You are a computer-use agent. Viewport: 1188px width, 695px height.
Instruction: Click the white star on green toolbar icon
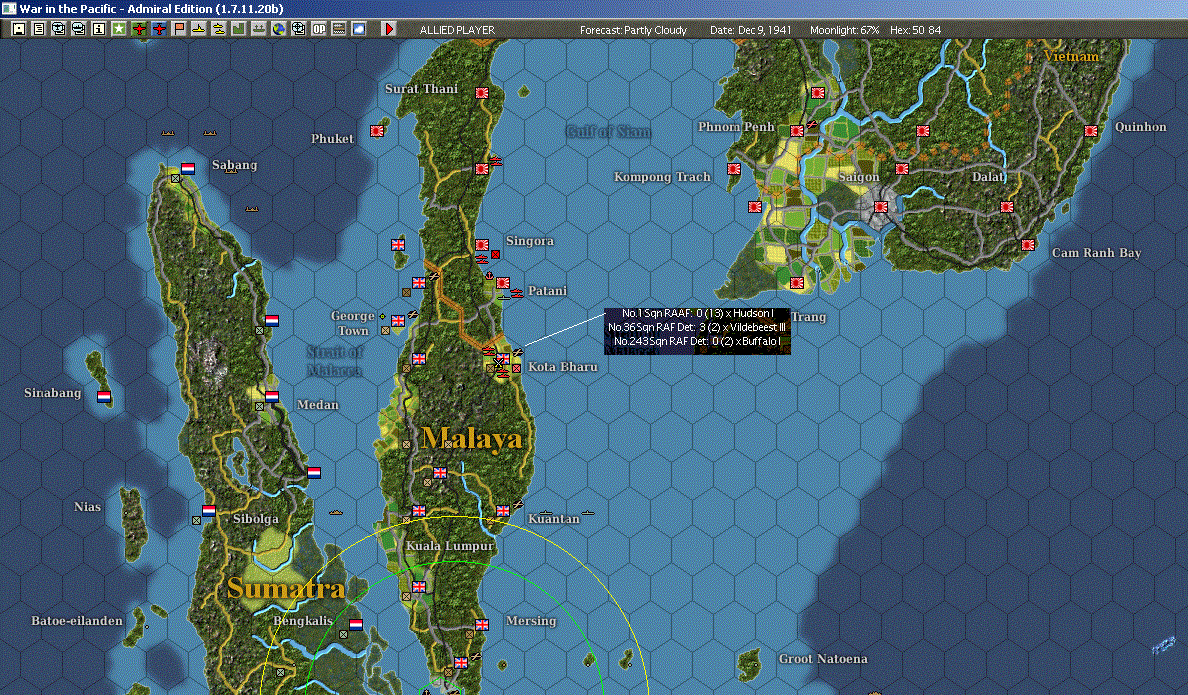click(119, 29)
